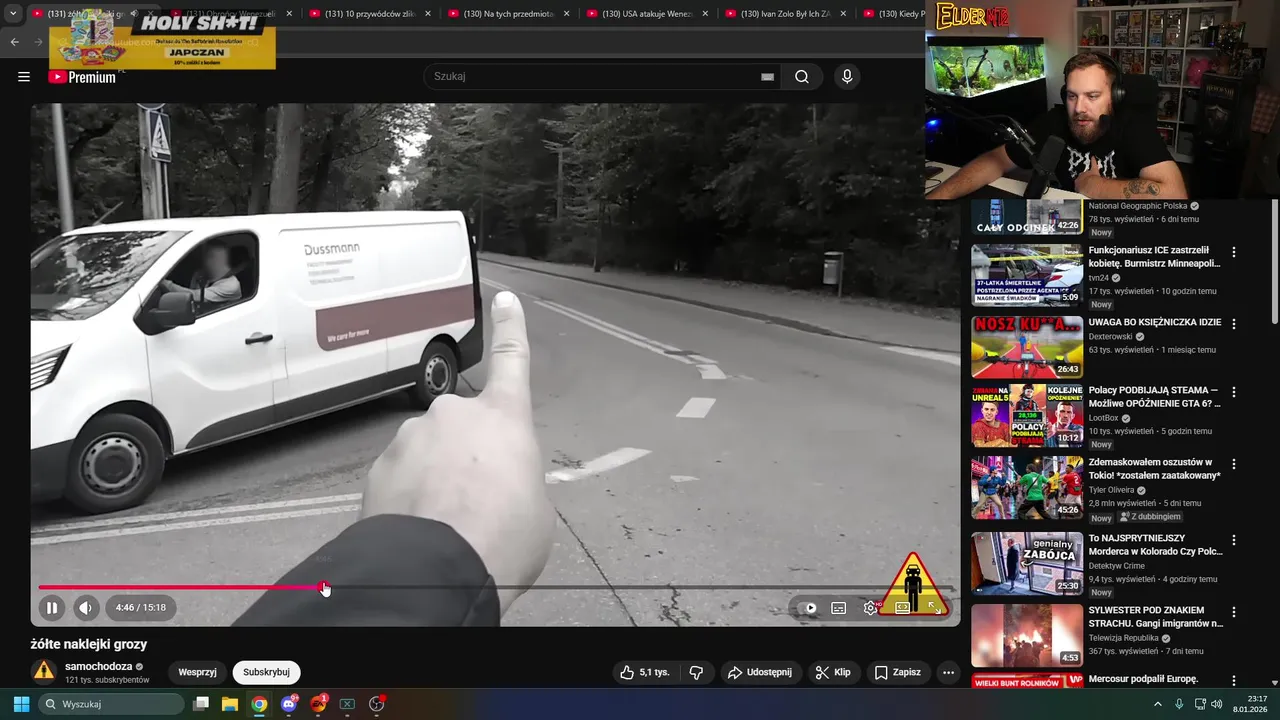Switch to tab 'USA atakuje Wenez...'

pos(647,14)
